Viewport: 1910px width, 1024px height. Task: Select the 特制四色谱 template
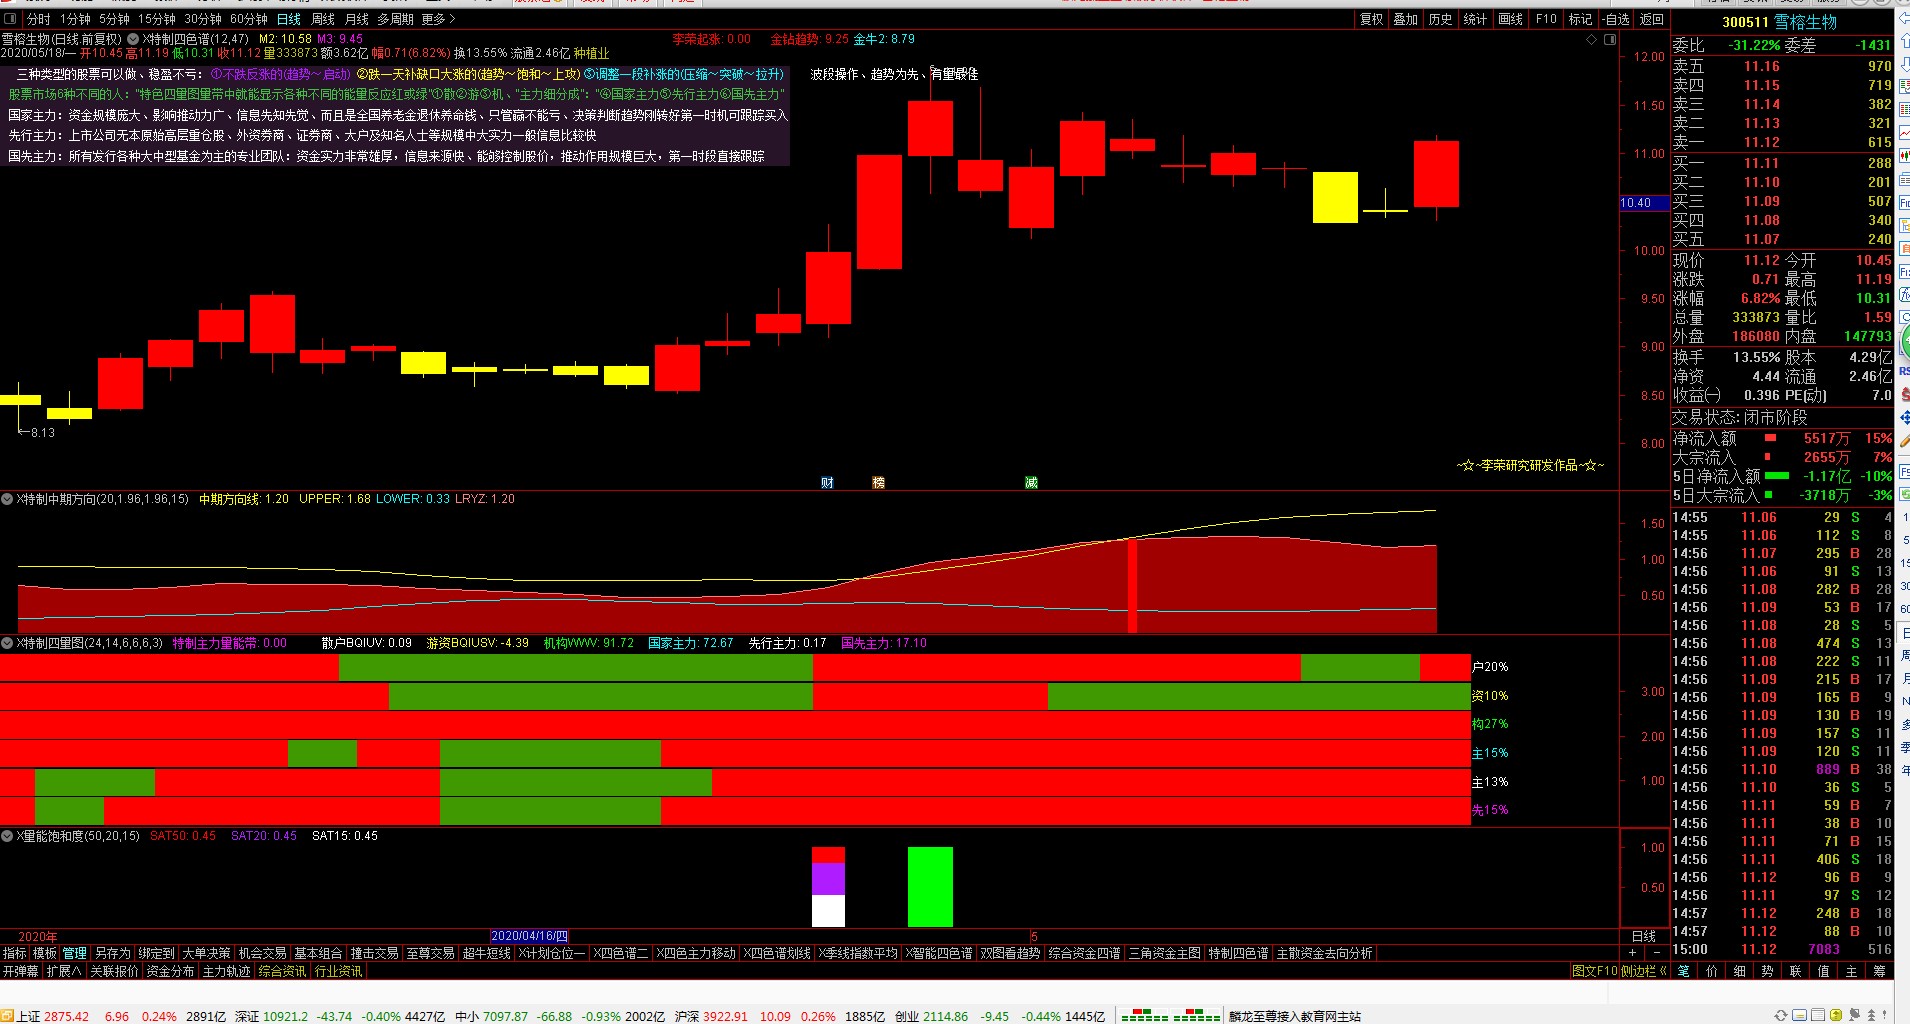[1238, 953]
